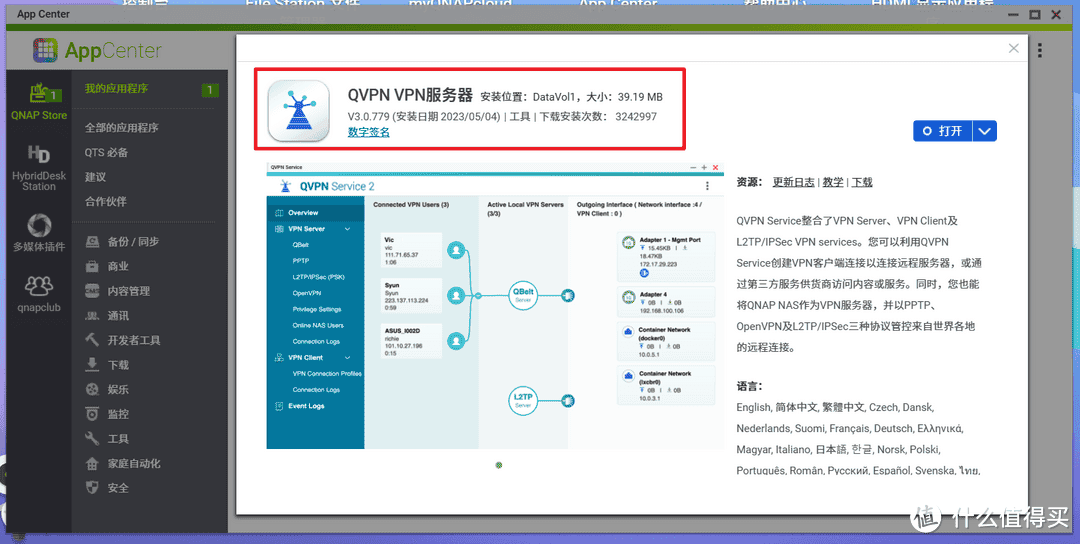Expand dropdown arrow beside 打开 button
The height and width of the screenshot is (544, 1080).
(985, 131)
